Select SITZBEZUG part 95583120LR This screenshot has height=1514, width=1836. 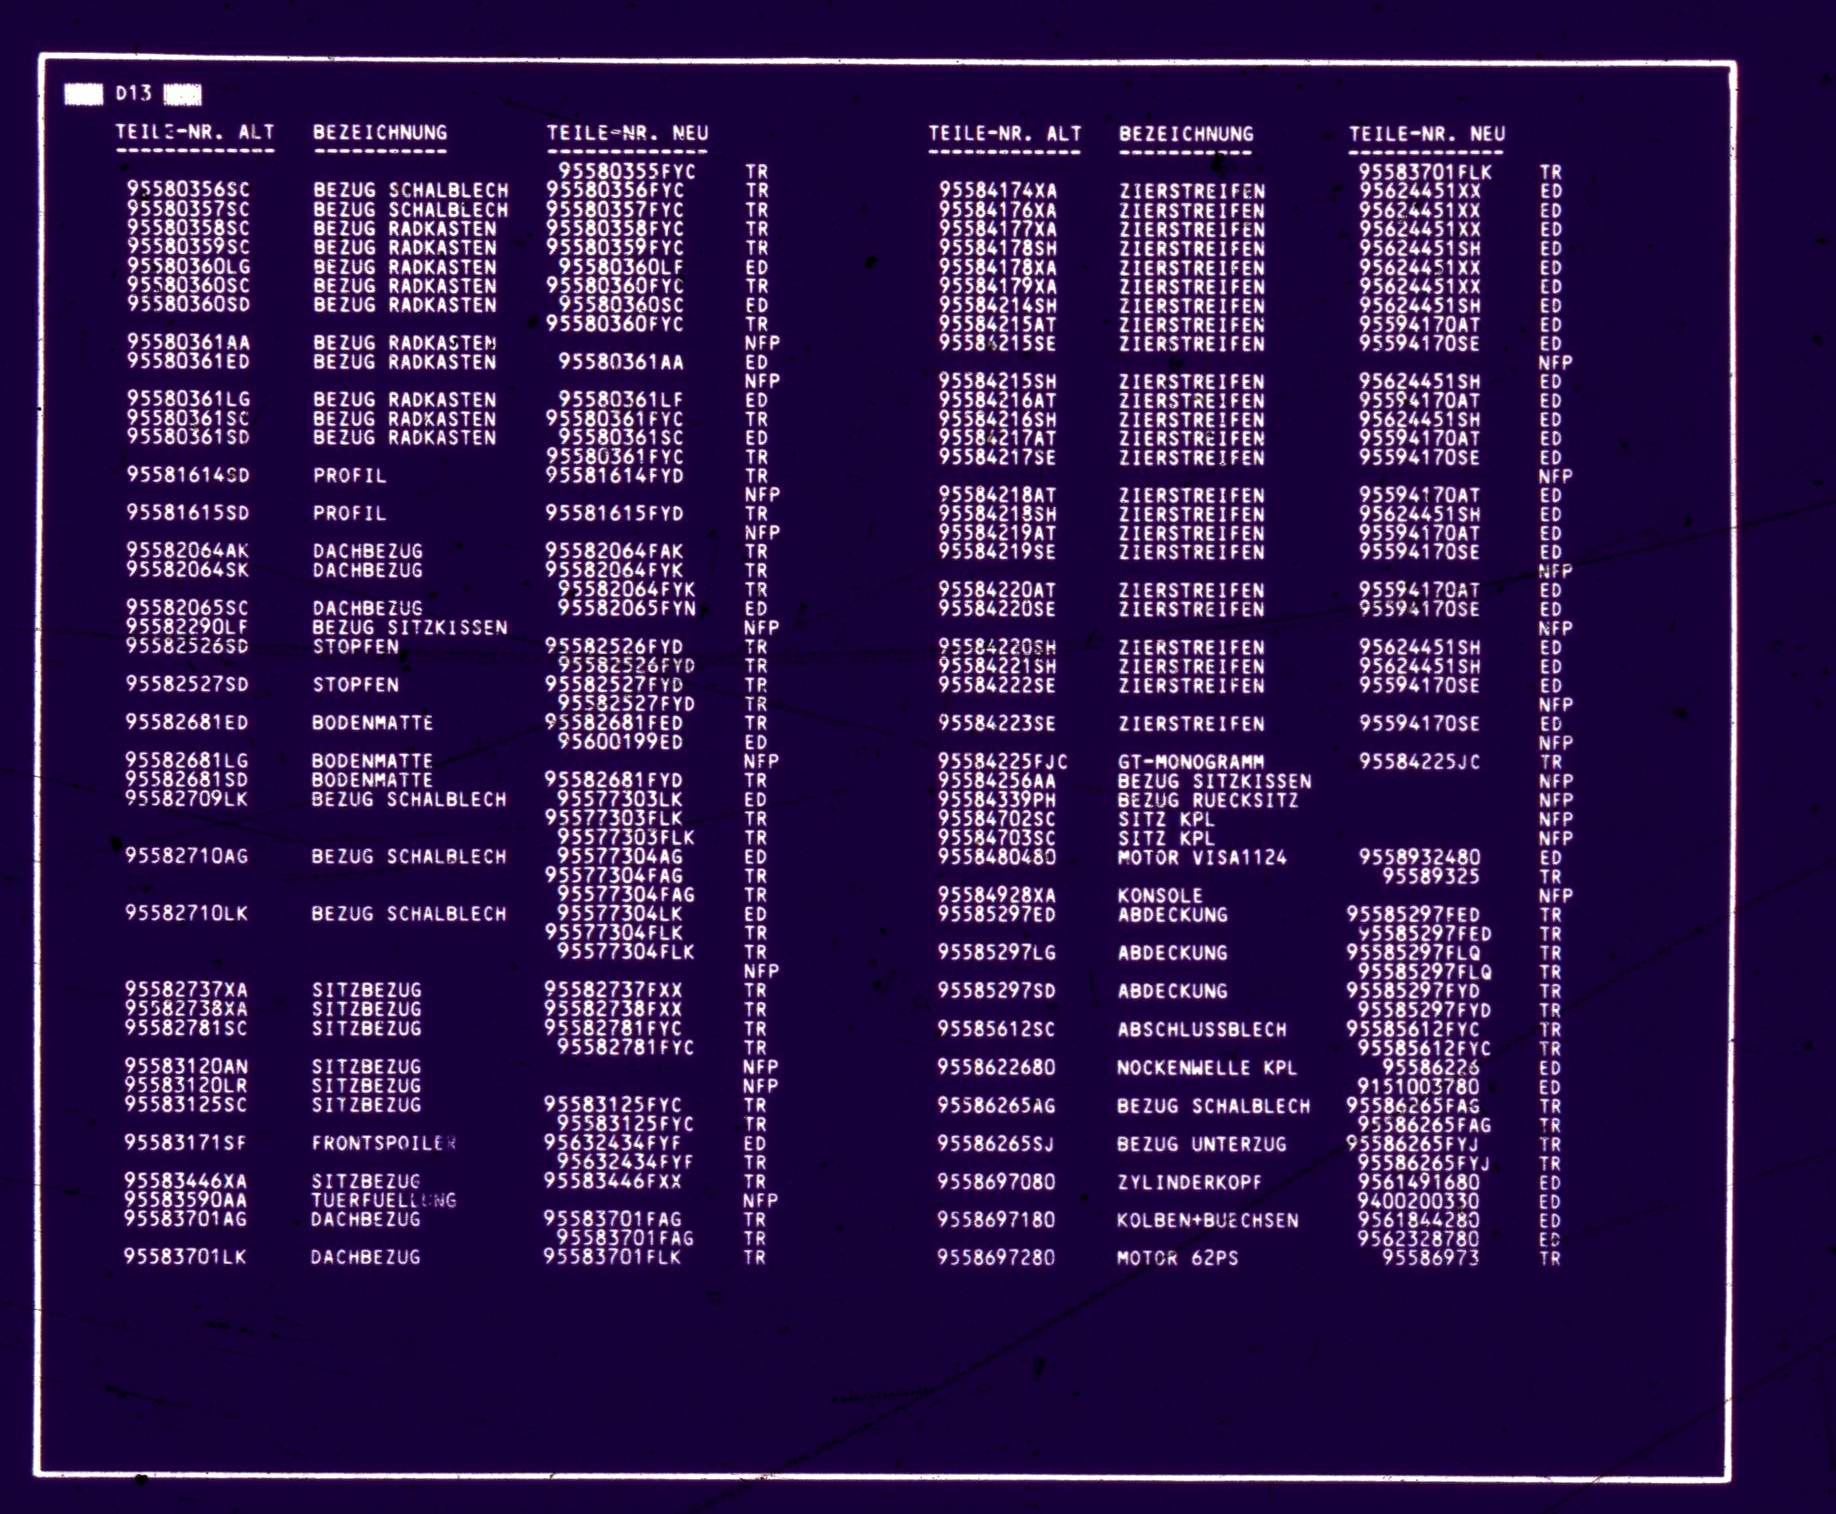pyautogui.click(x=186, y=1085)
